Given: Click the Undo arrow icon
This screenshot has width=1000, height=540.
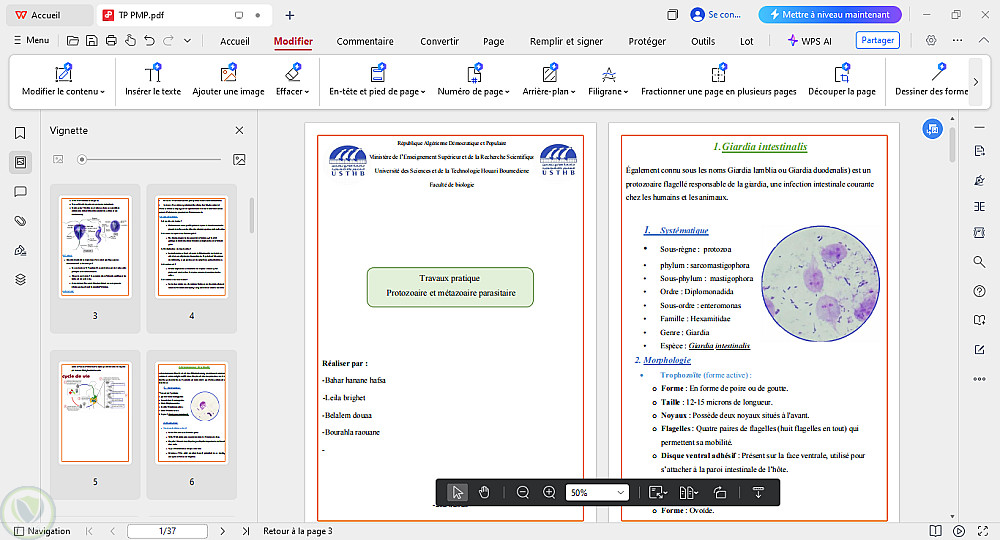Looking at the screenshot, I should (x=149, y=41).
